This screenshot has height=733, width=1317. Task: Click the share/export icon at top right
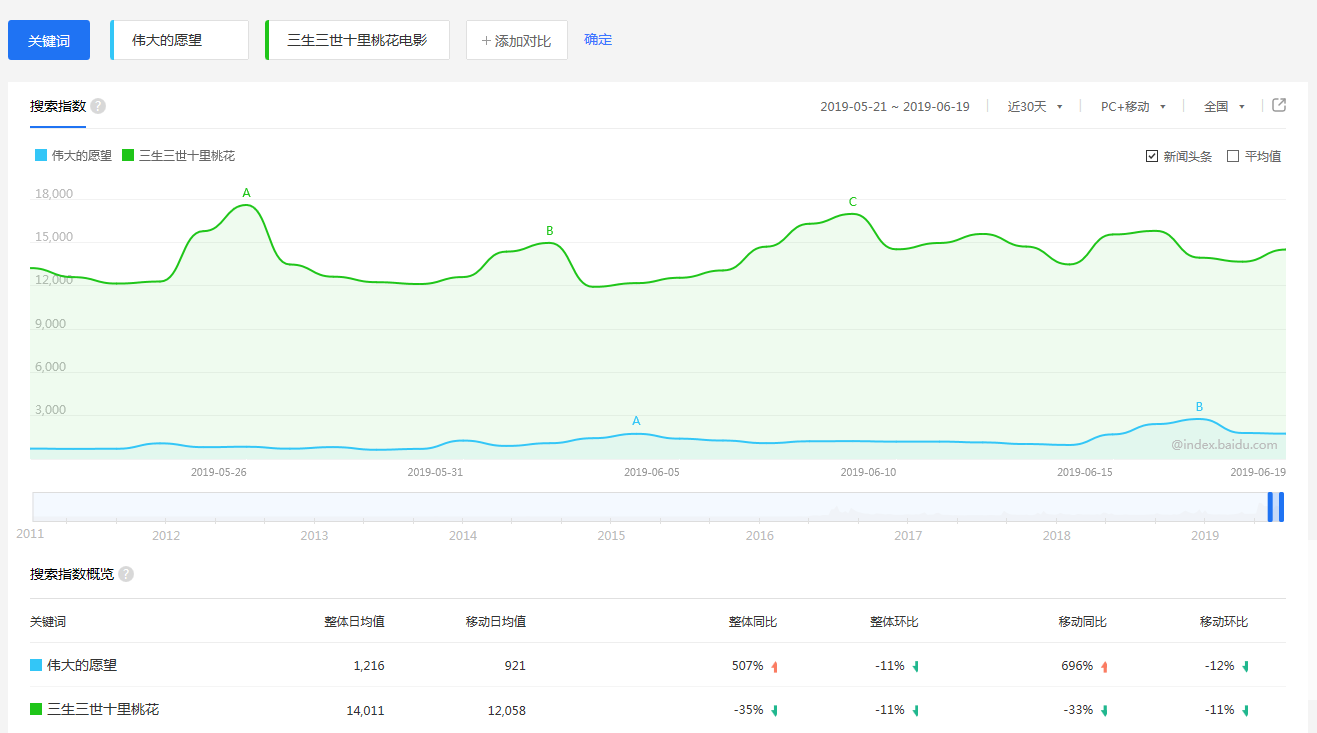tap(1278, 106)
